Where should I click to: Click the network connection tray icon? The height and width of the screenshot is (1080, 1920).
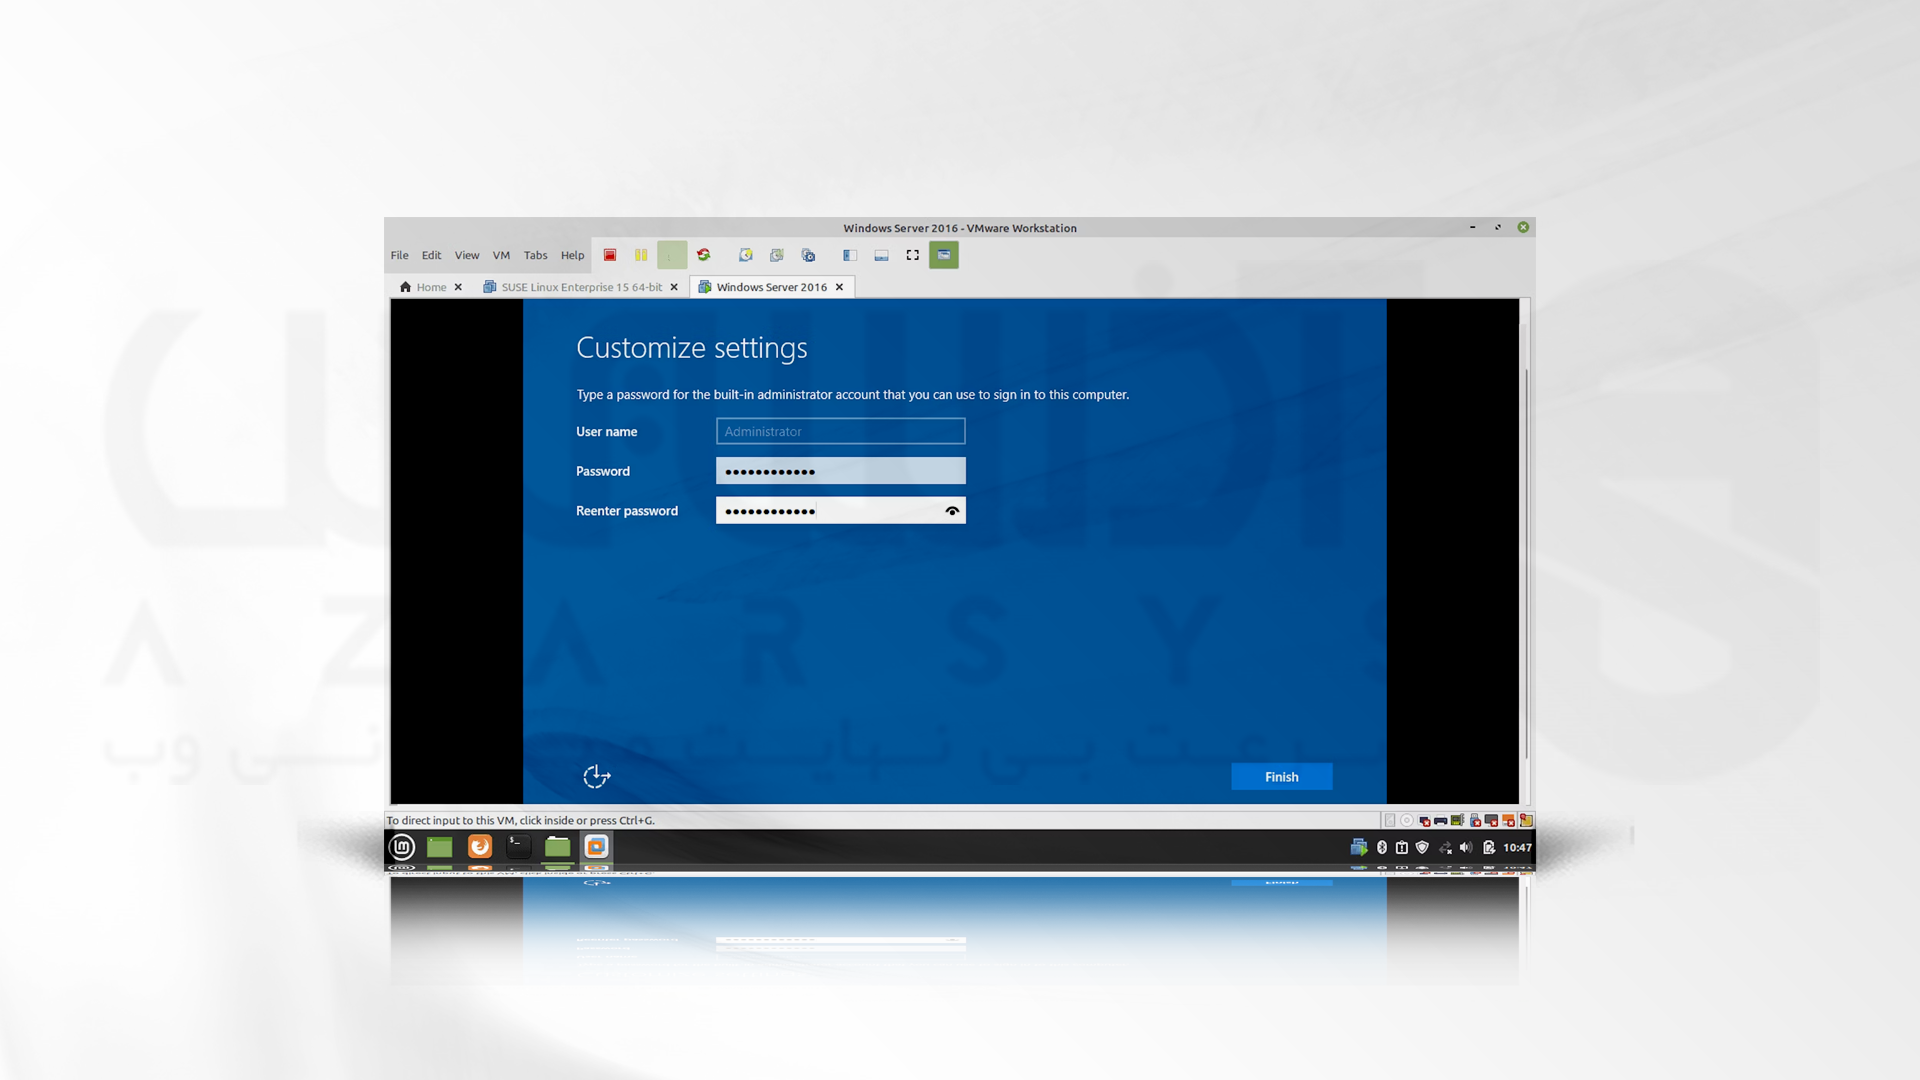click(x=1445, y=848)
